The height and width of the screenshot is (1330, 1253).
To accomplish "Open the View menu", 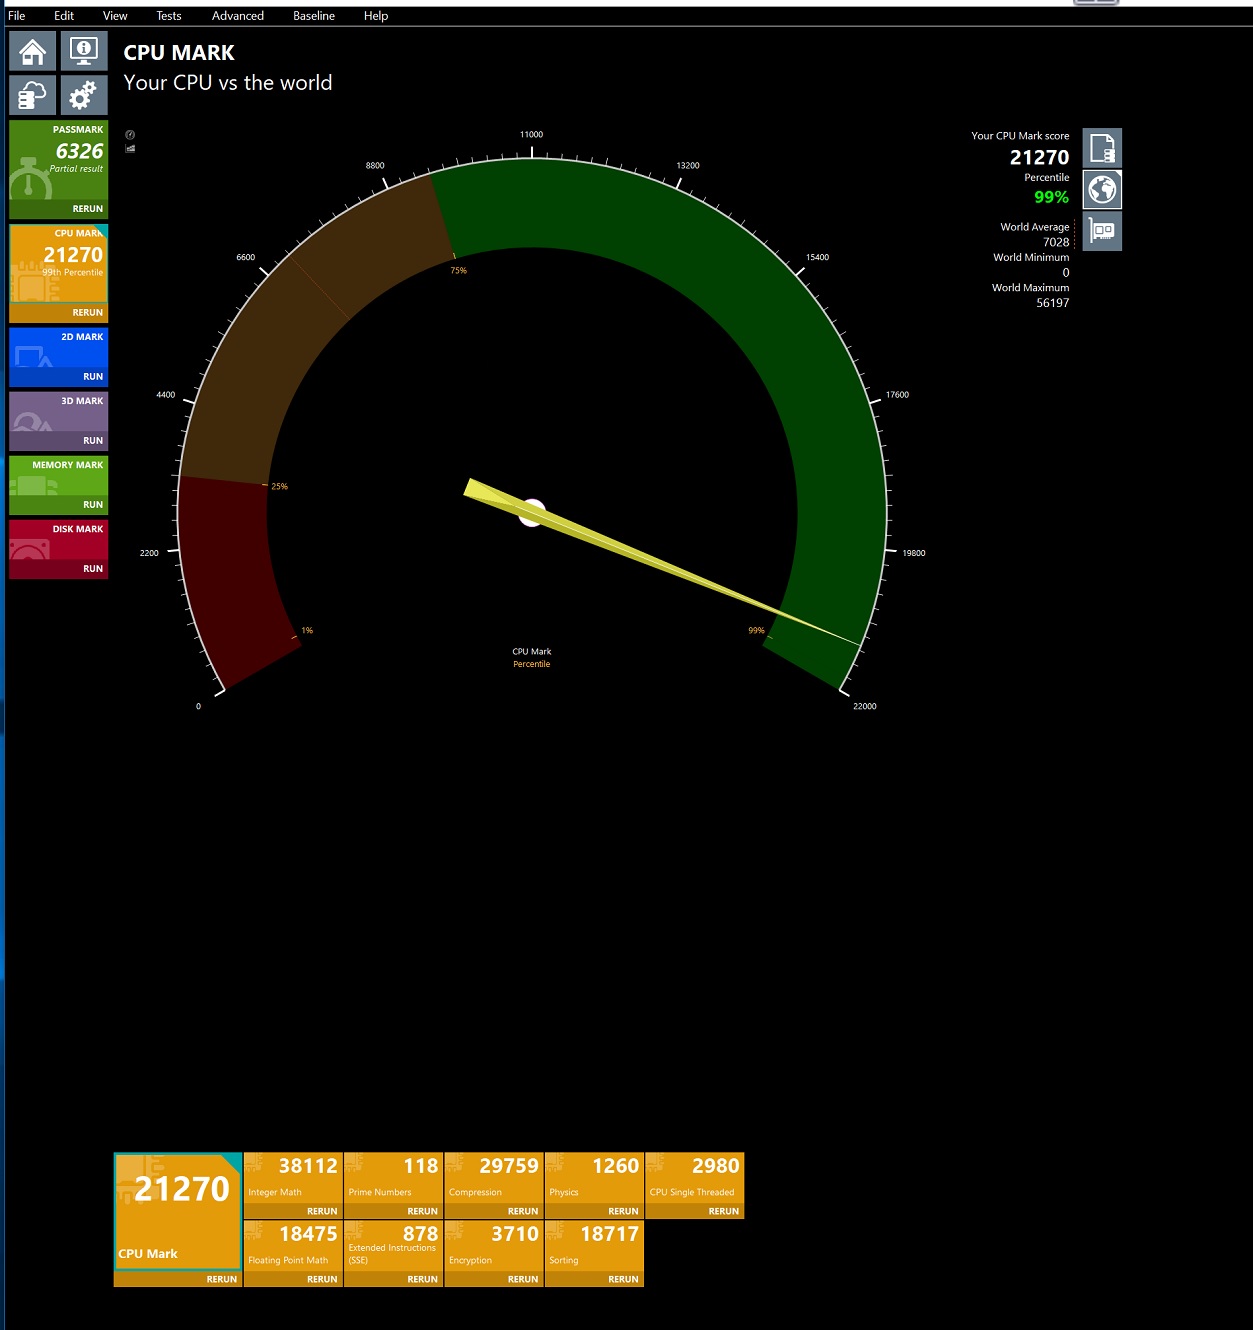I will tap(115, 16).
